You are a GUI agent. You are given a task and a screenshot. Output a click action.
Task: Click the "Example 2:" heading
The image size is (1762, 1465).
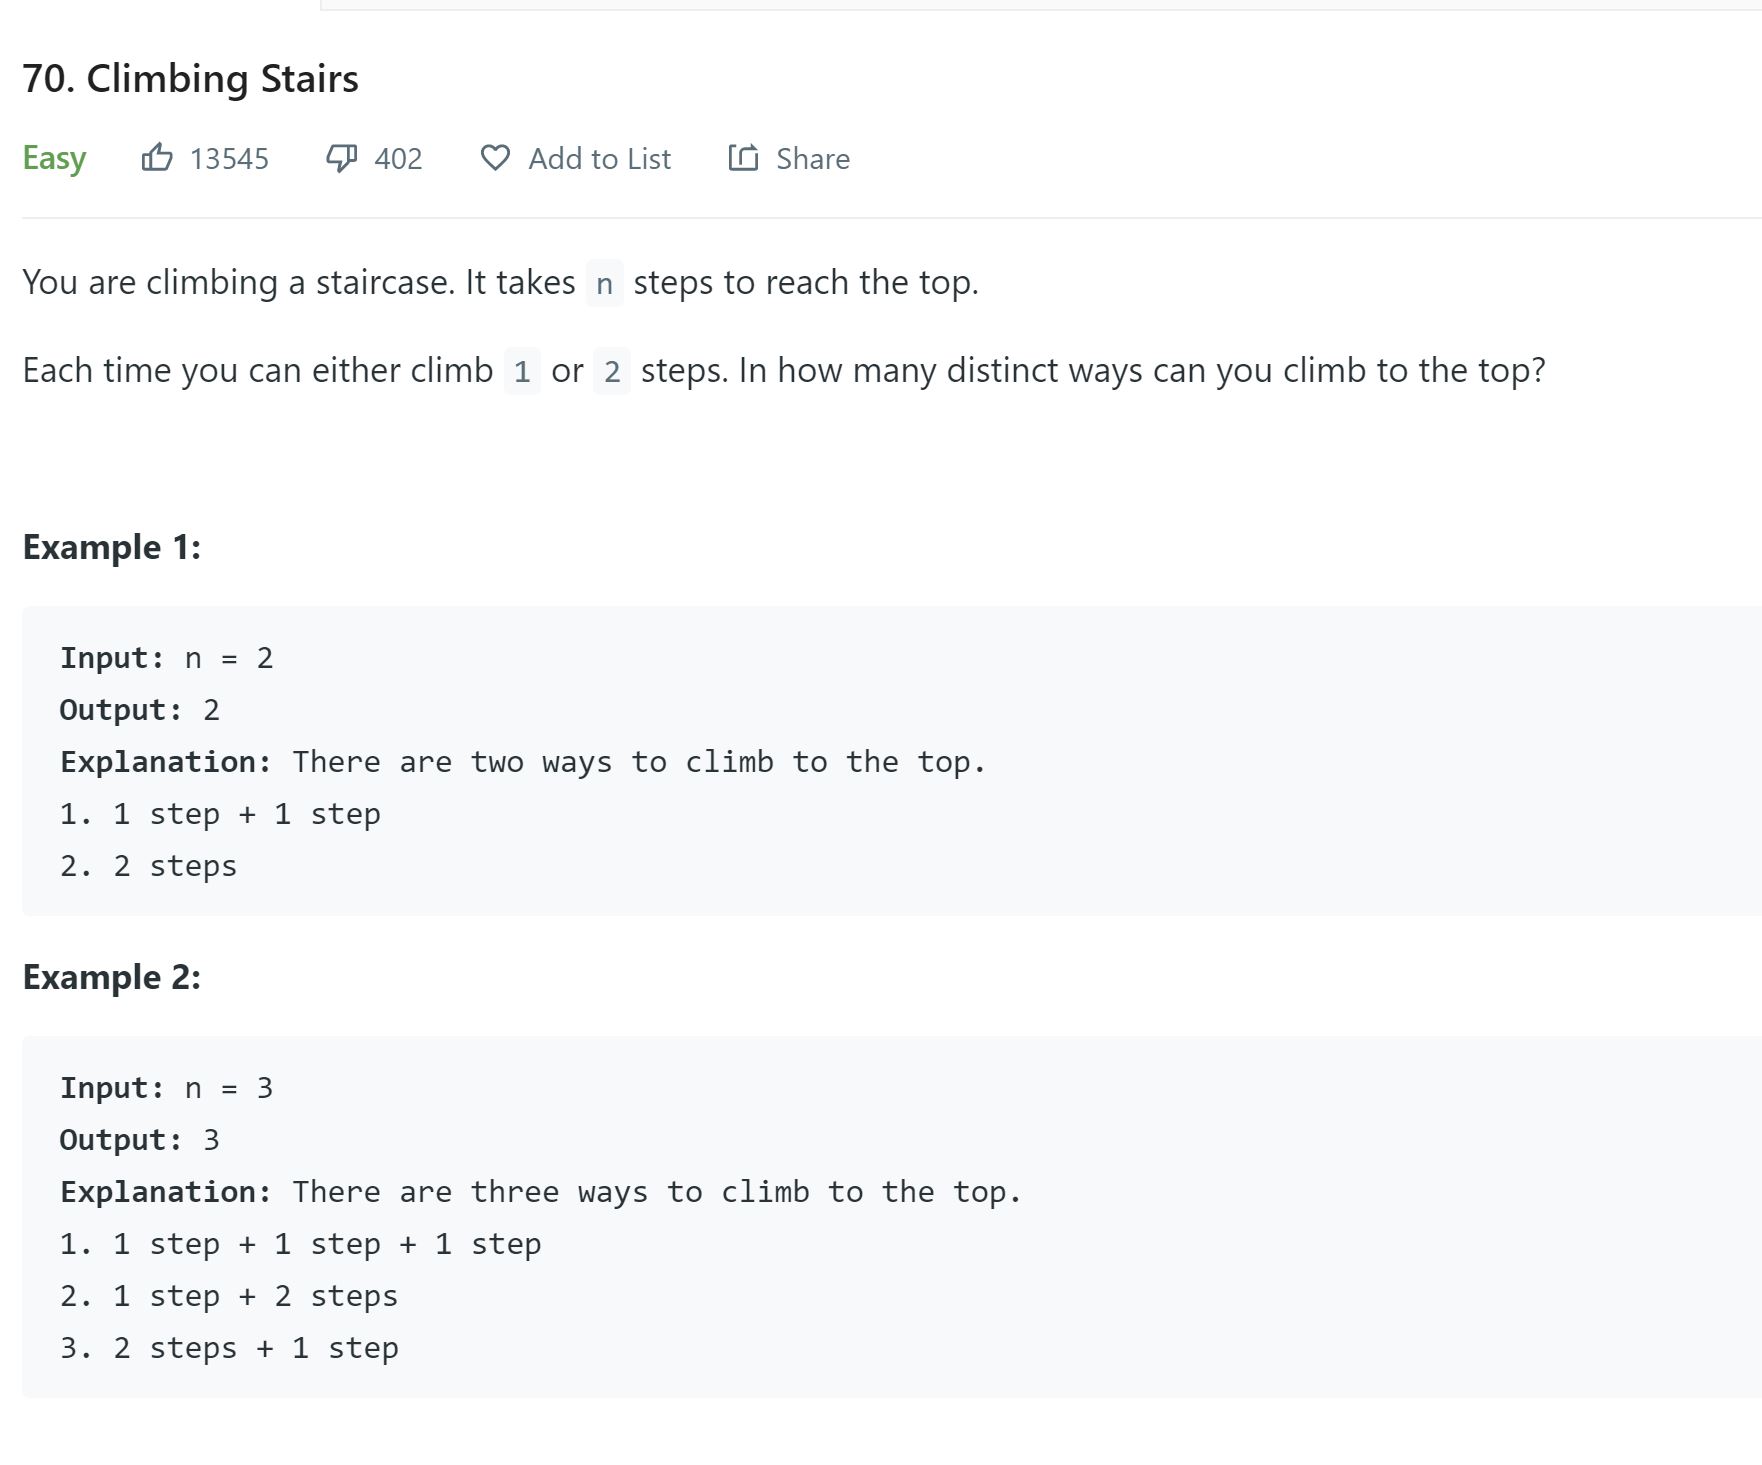(111, 978)
